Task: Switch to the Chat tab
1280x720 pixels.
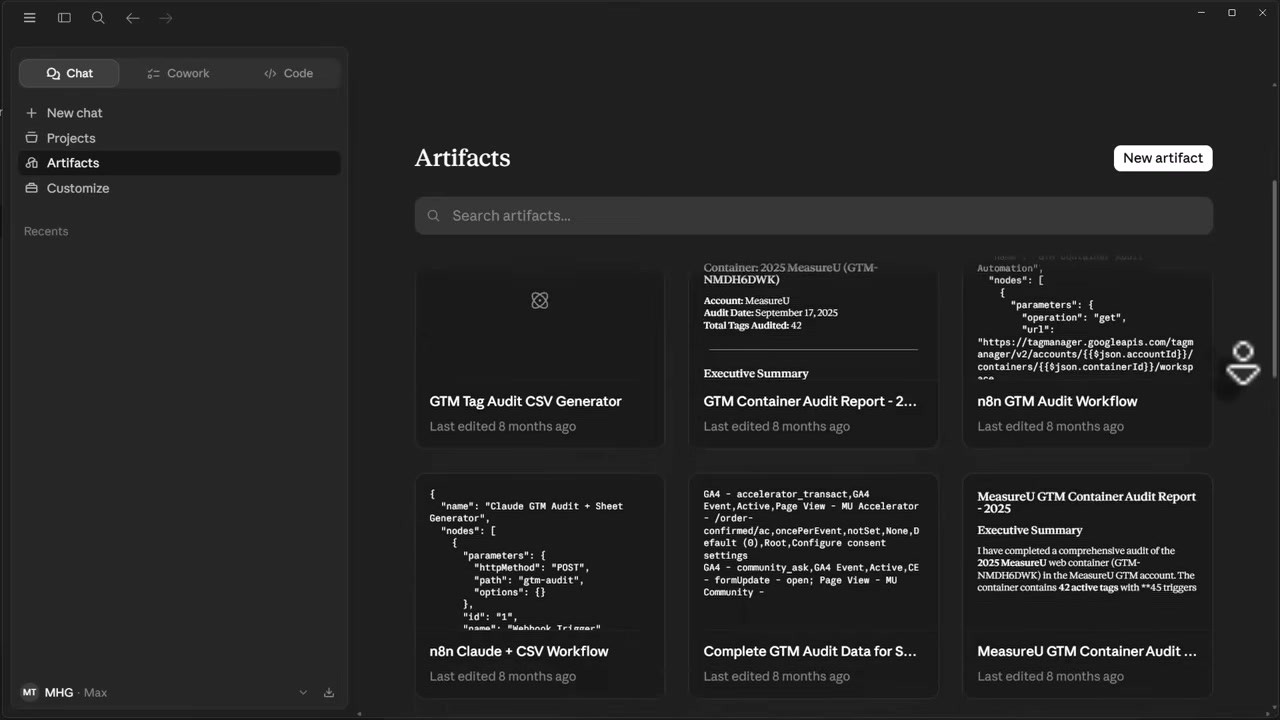Action: coord(69,73)
